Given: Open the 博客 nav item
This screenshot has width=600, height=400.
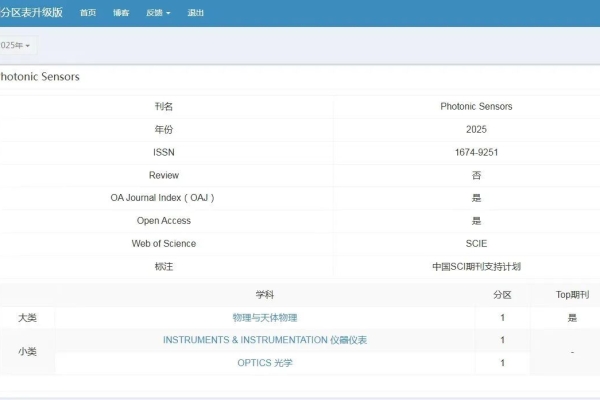Looking at the screenshot, I should pos(121,13).
